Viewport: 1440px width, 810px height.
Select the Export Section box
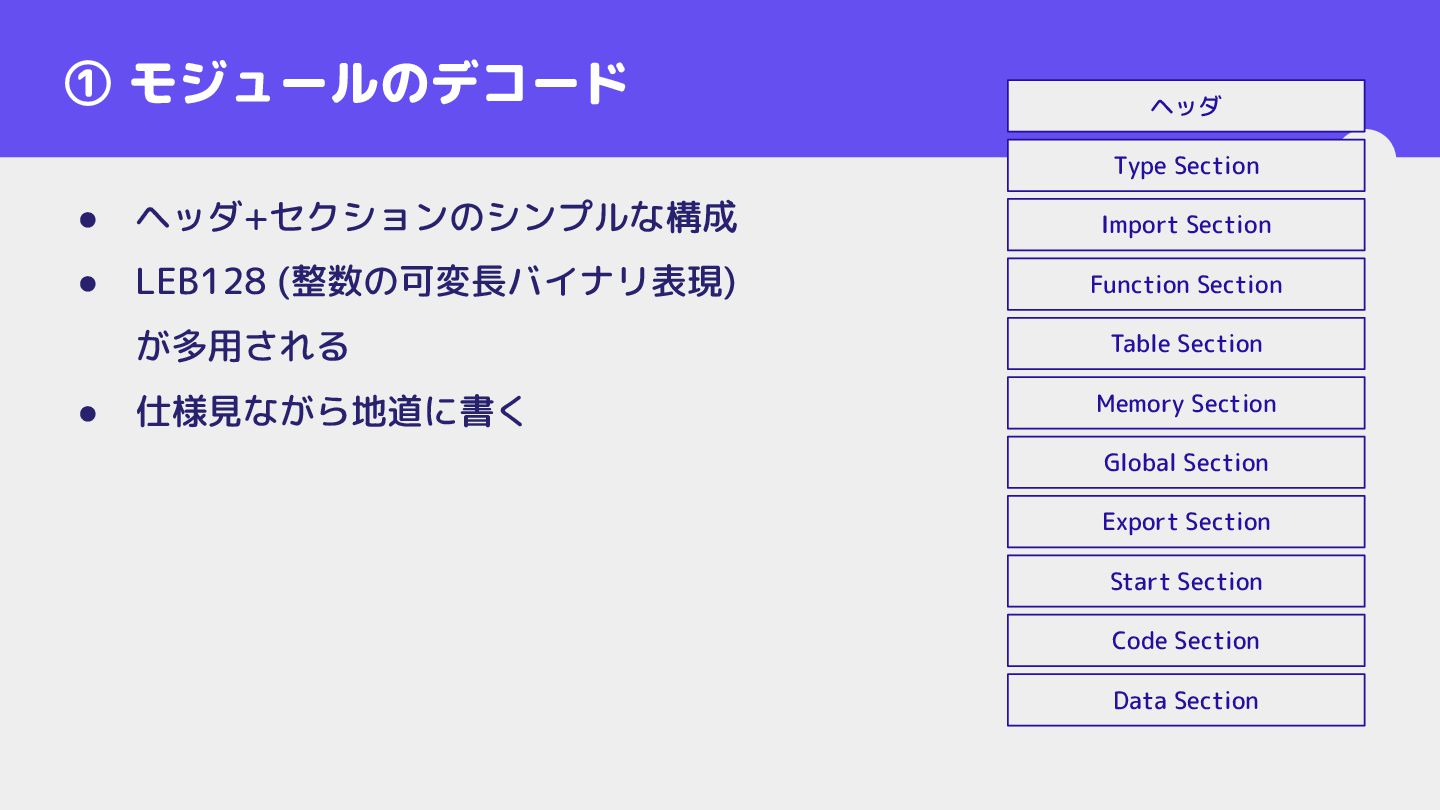1186,521
